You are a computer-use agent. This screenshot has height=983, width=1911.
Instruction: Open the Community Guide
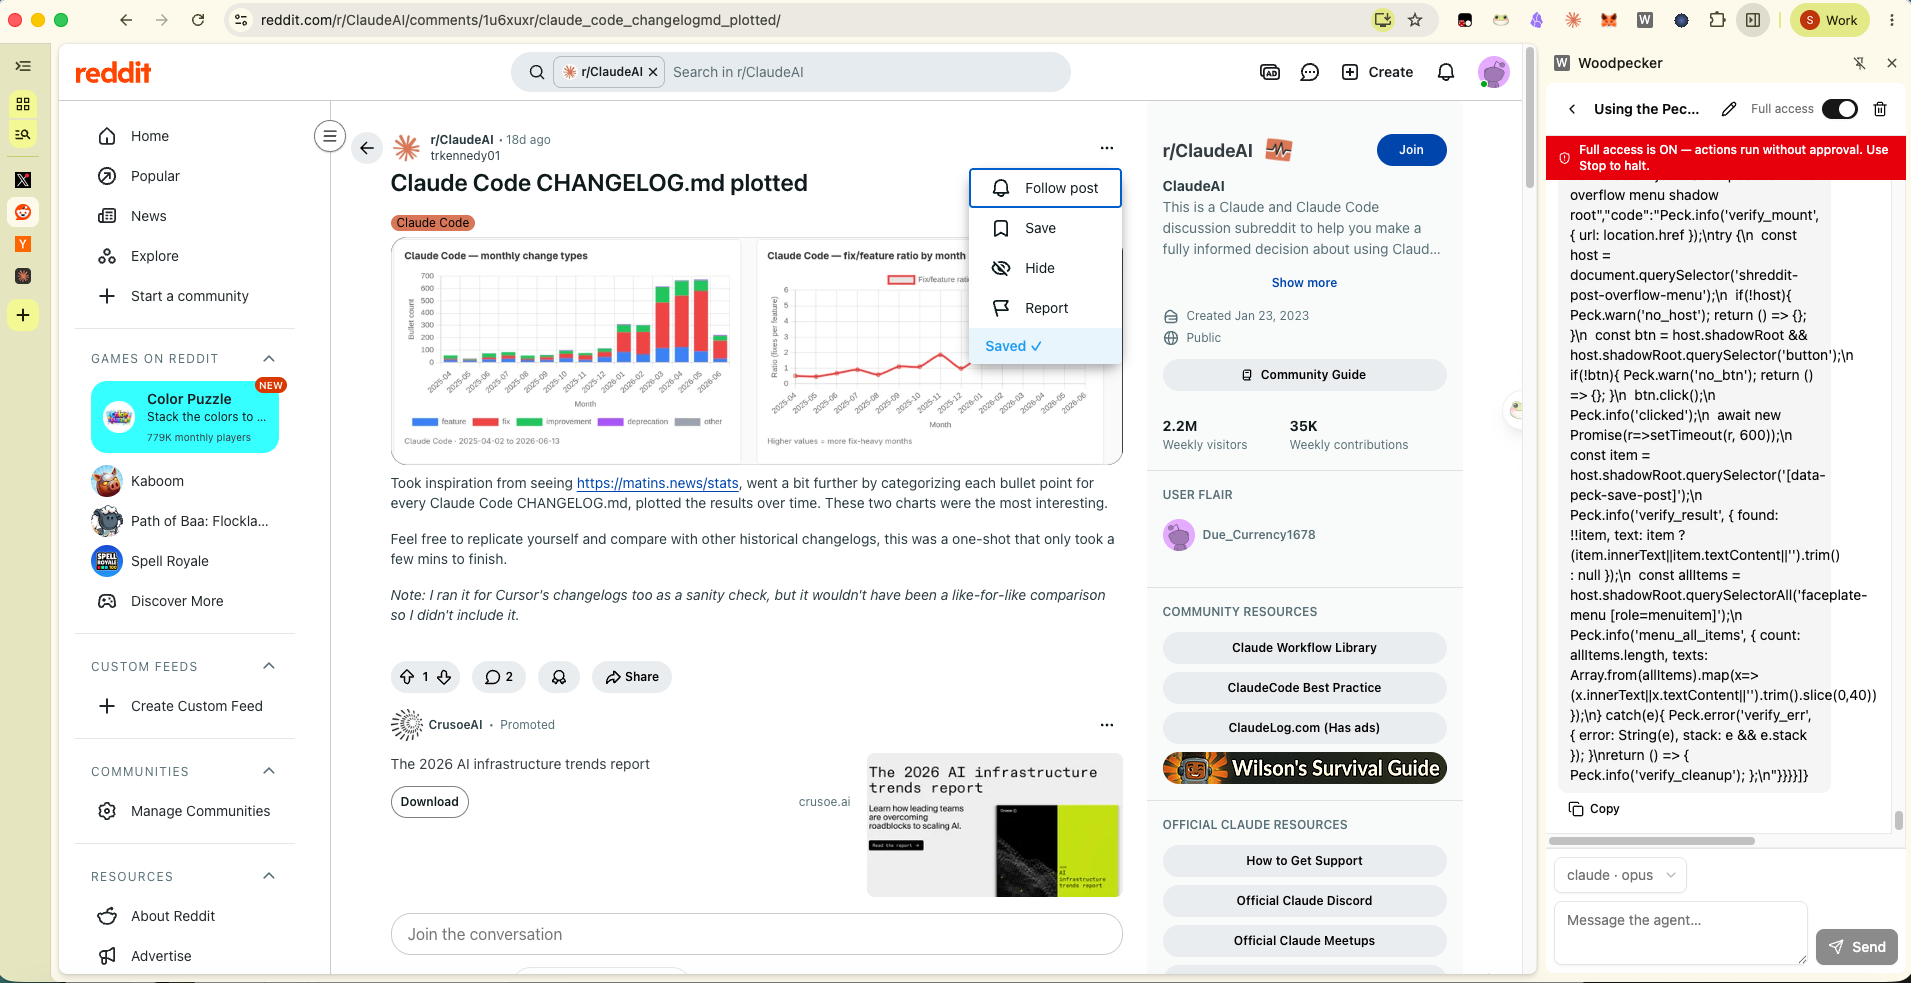point(1304,375)
